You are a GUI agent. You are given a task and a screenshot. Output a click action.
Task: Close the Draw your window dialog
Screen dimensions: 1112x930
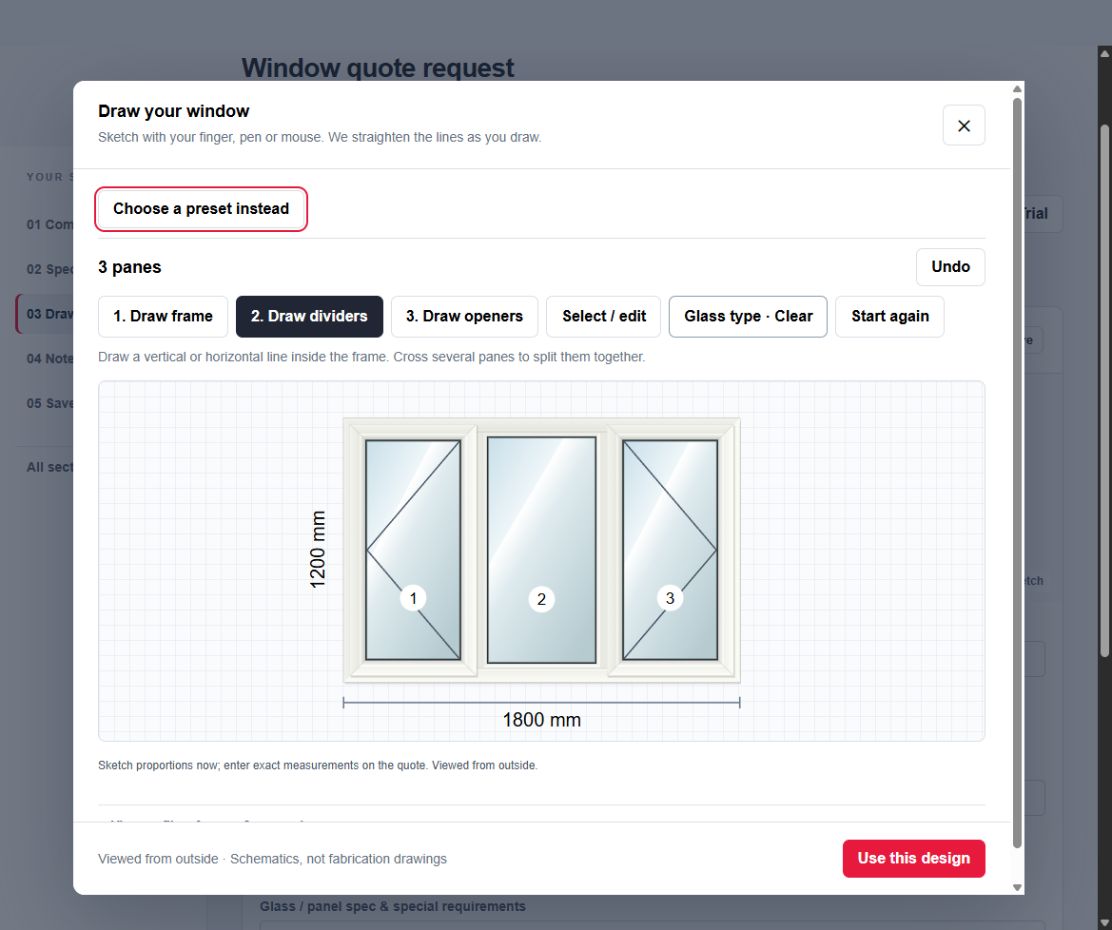[x=963, y=126]
